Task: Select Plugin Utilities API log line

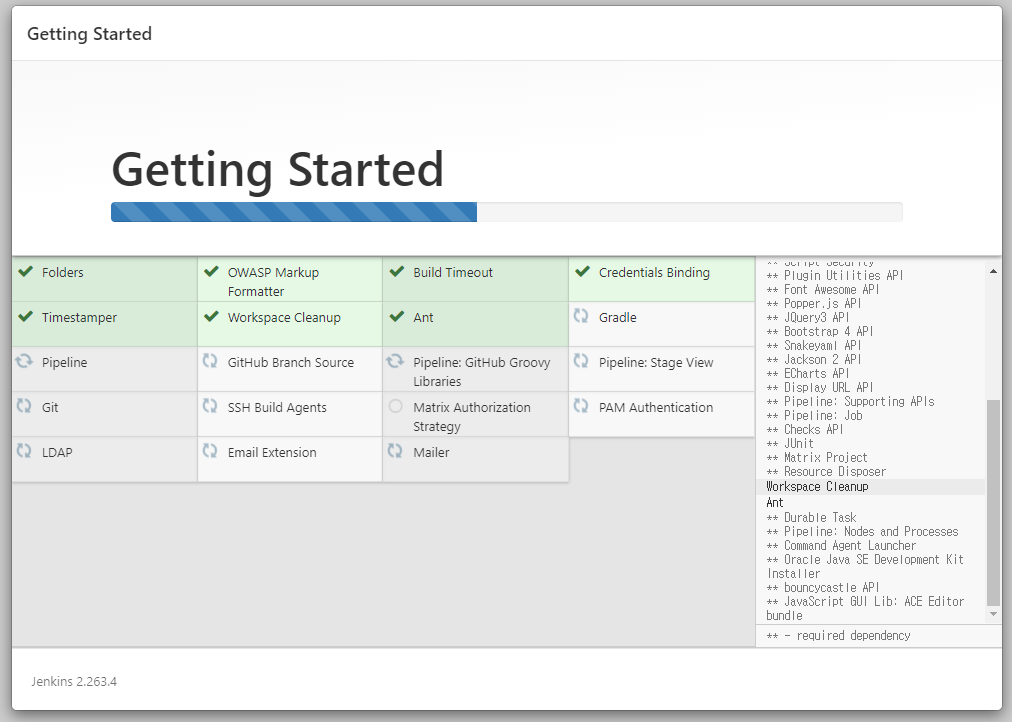Action: 835,276
